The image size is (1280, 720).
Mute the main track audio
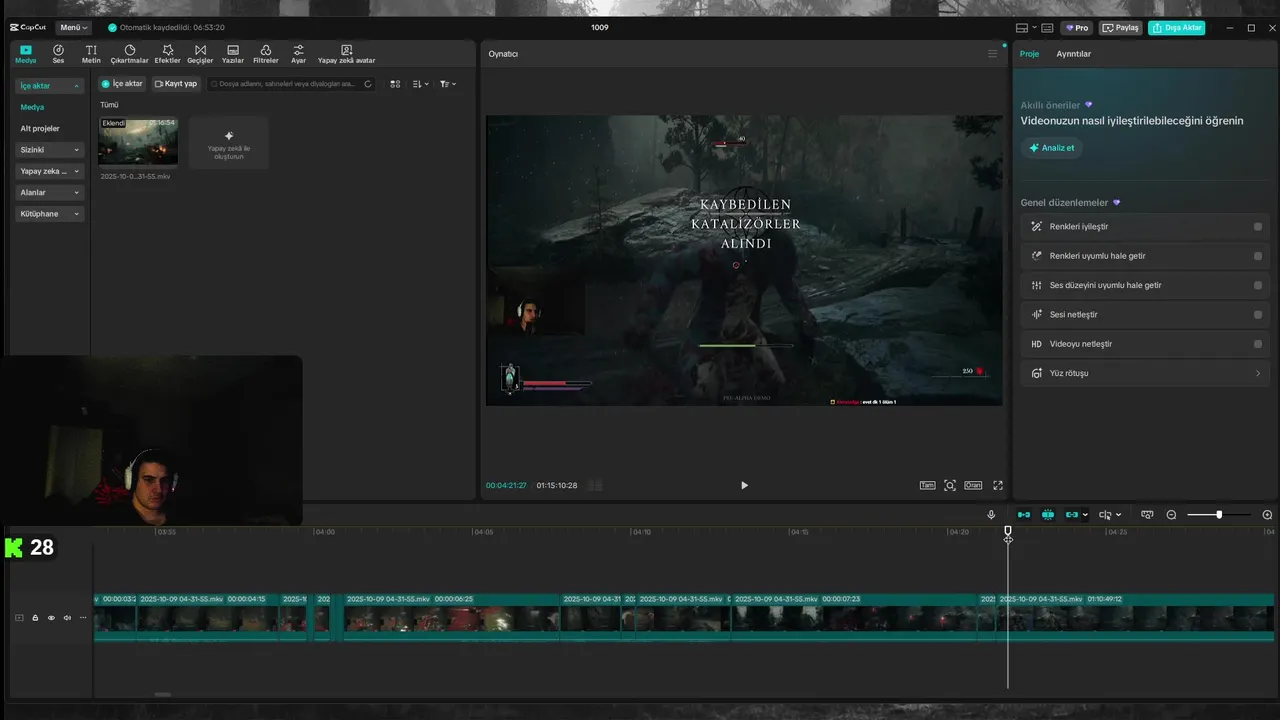(67, 618)
